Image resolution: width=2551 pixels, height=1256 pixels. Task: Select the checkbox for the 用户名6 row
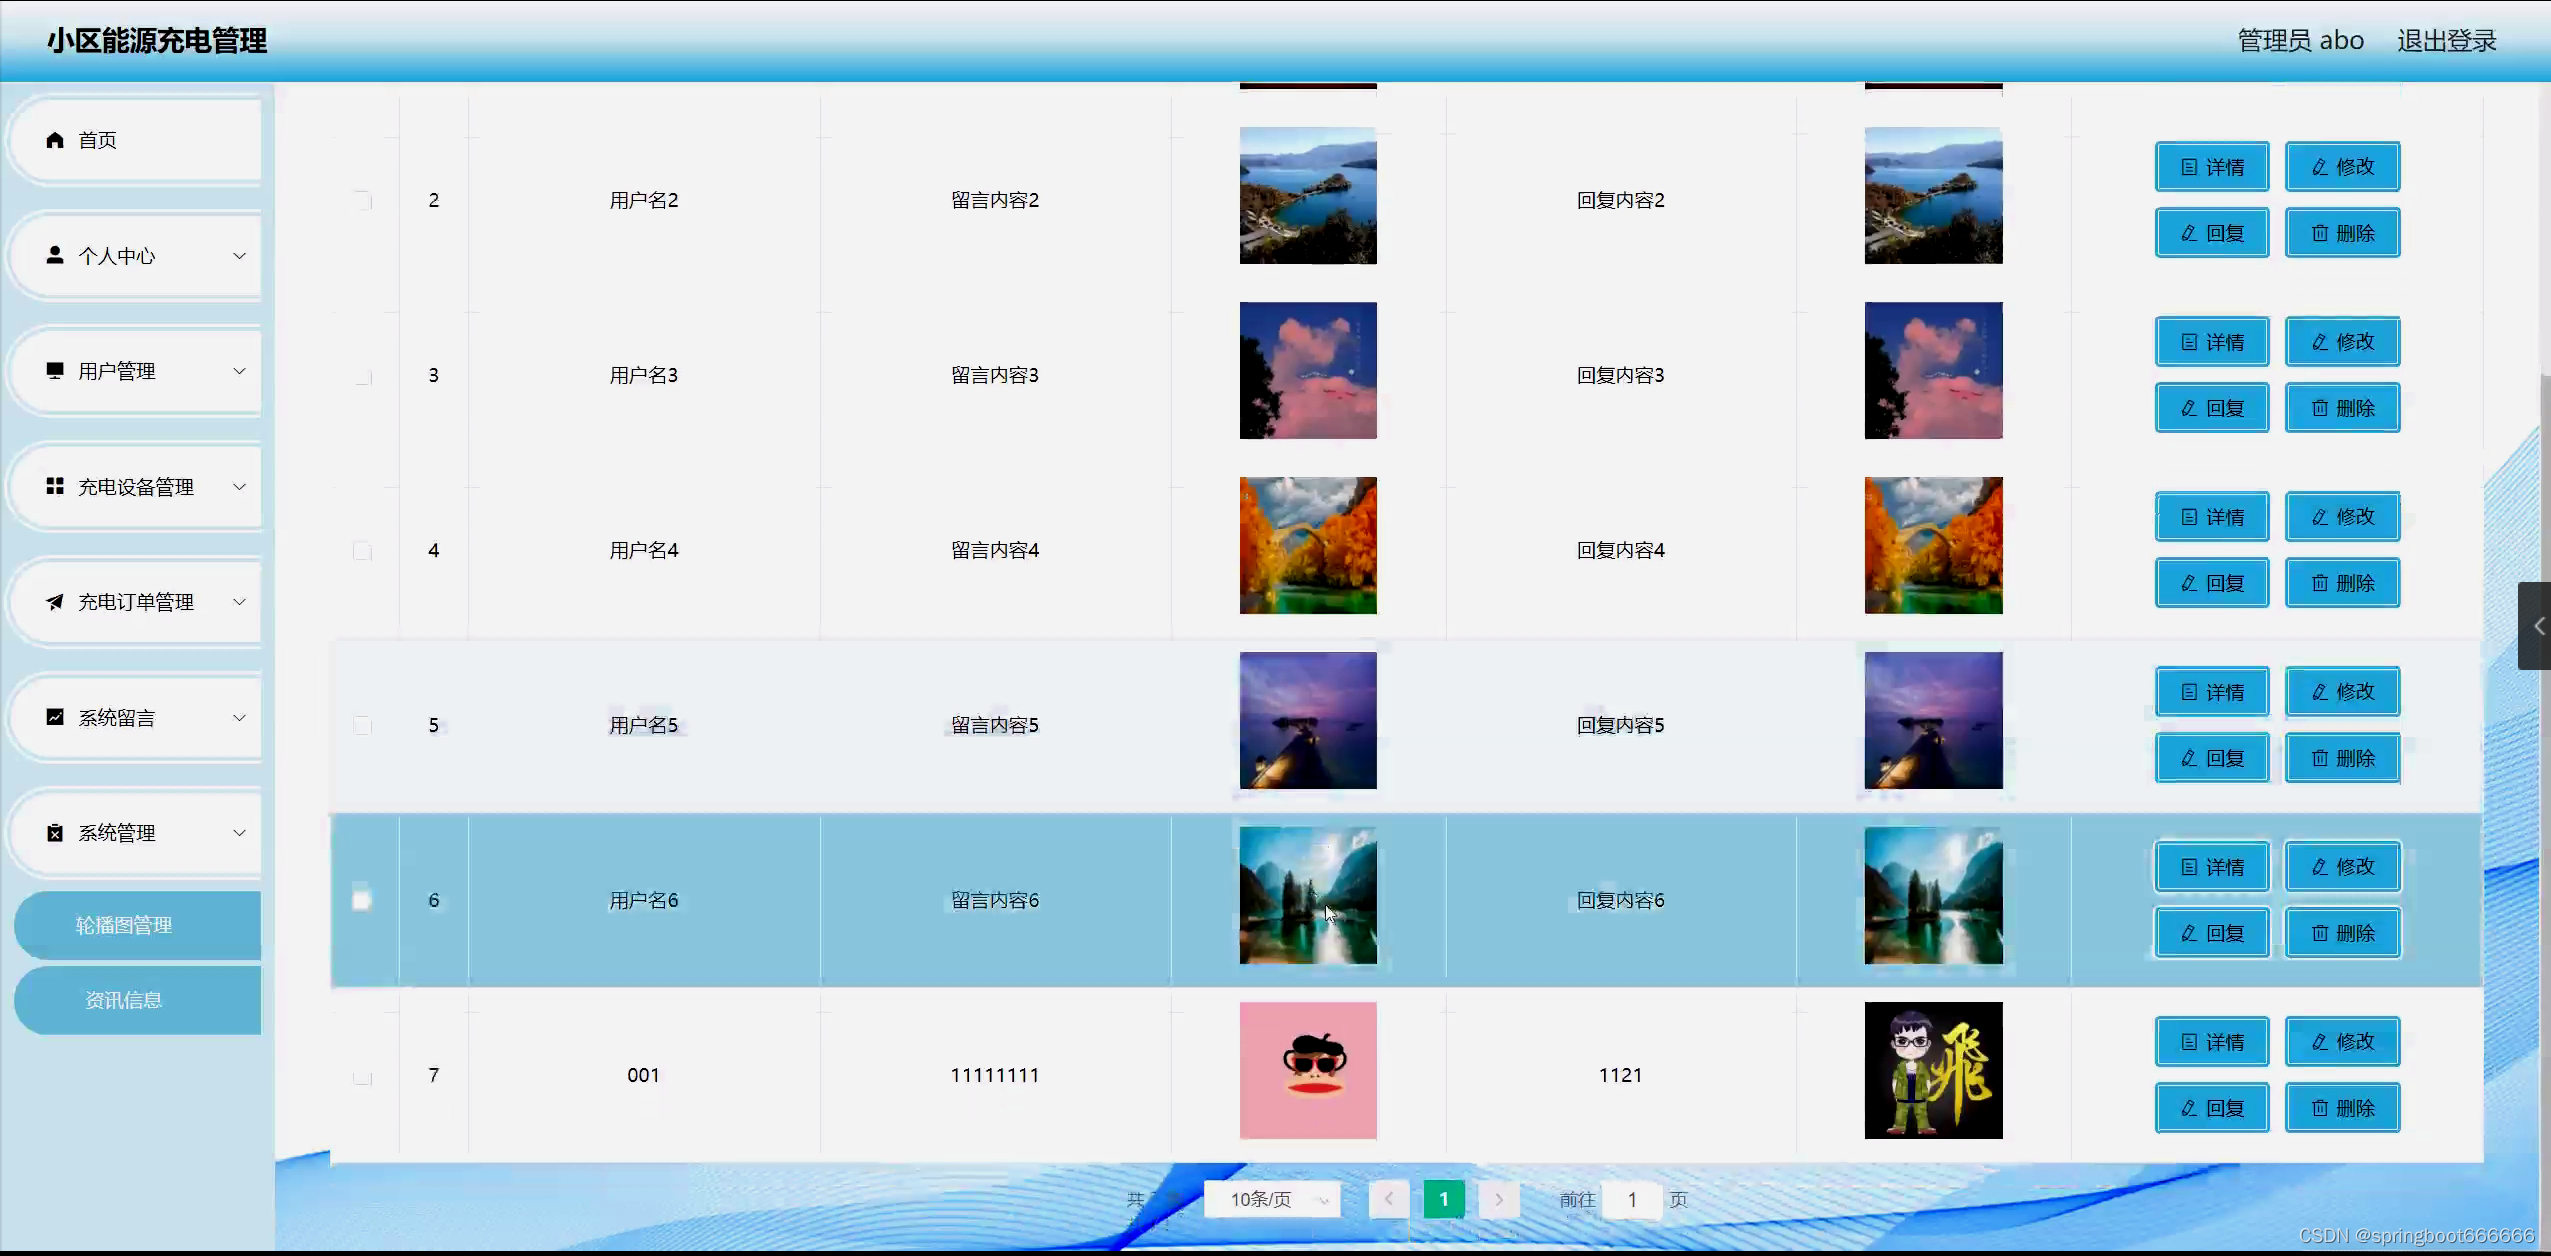[363, 900]
